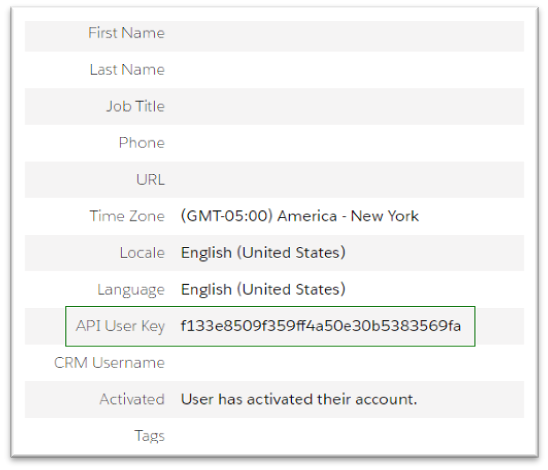This screenshot has width=548, height=470.
Task: Click the Language label
Action: tap(131, 290)
